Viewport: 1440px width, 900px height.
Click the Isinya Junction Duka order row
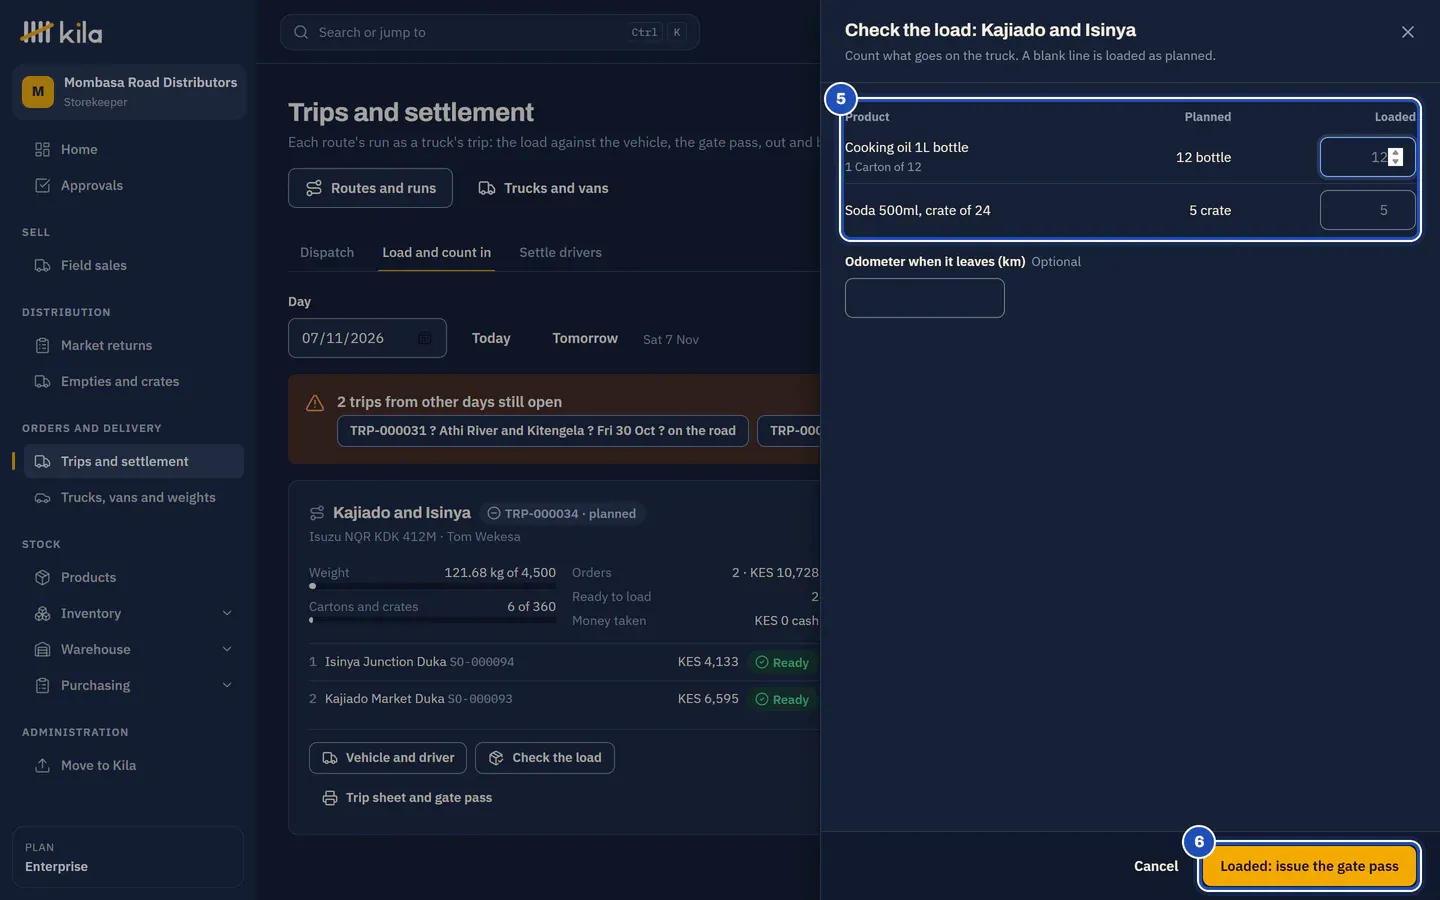tap(564, 662)
